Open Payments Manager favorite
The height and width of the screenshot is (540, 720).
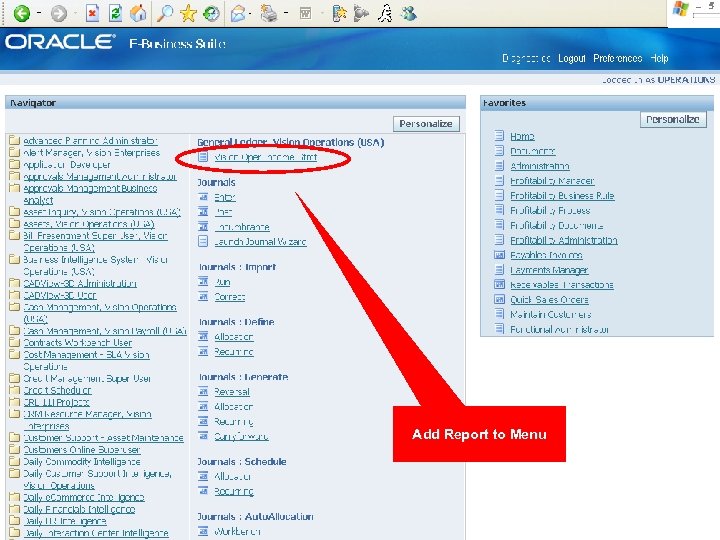(x=549, y=270)
